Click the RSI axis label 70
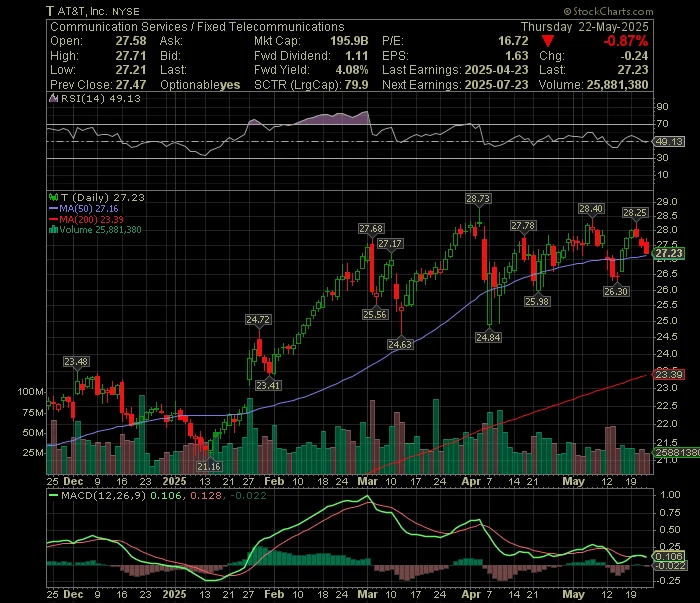This screenshot has height=603, width=700. [662, 124]
